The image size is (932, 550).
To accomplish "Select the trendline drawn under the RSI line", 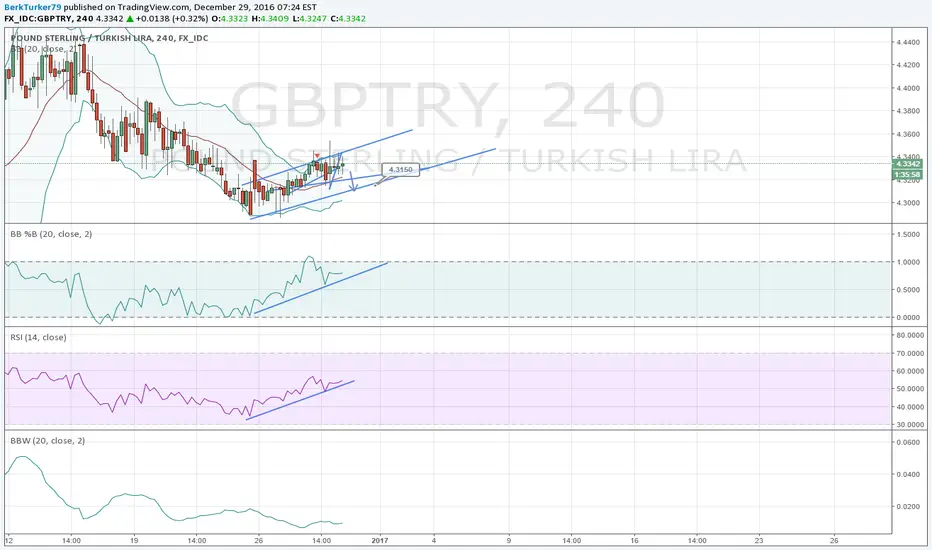I will point(300,400).
